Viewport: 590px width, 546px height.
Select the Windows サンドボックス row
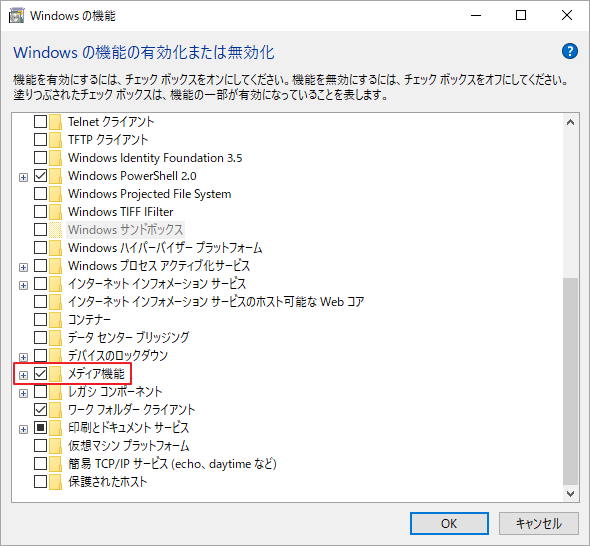(125, 230)
